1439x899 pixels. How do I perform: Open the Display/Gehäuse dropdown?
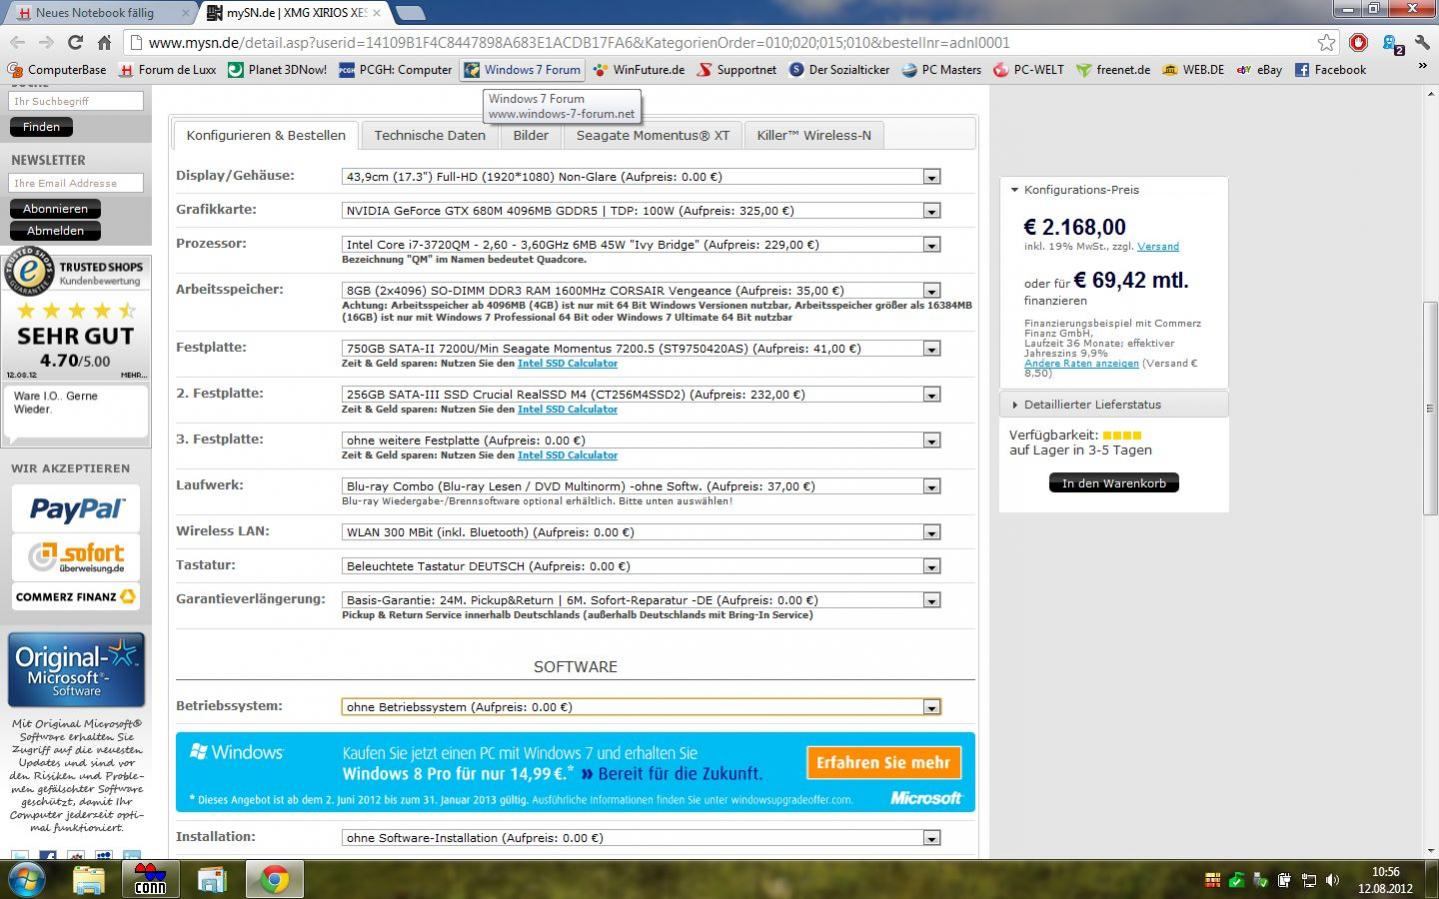(x=641, y=176)
